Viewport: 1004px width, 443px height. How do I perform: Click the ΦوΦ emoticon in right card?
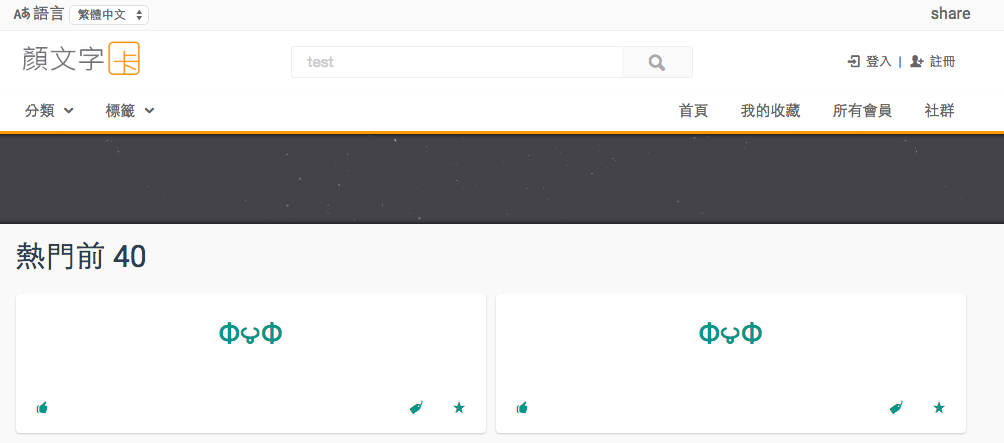[x=731, y=334]
